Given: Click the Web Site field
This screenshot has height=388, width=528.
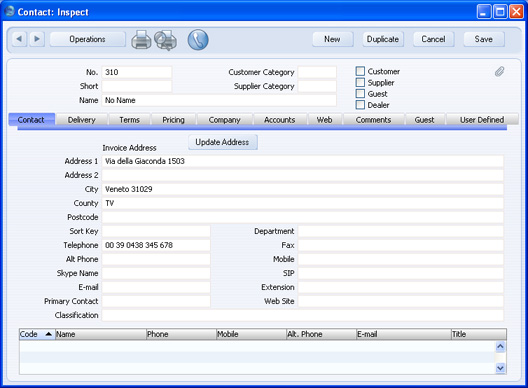Looking at the screenshot, I should [401, 301].
